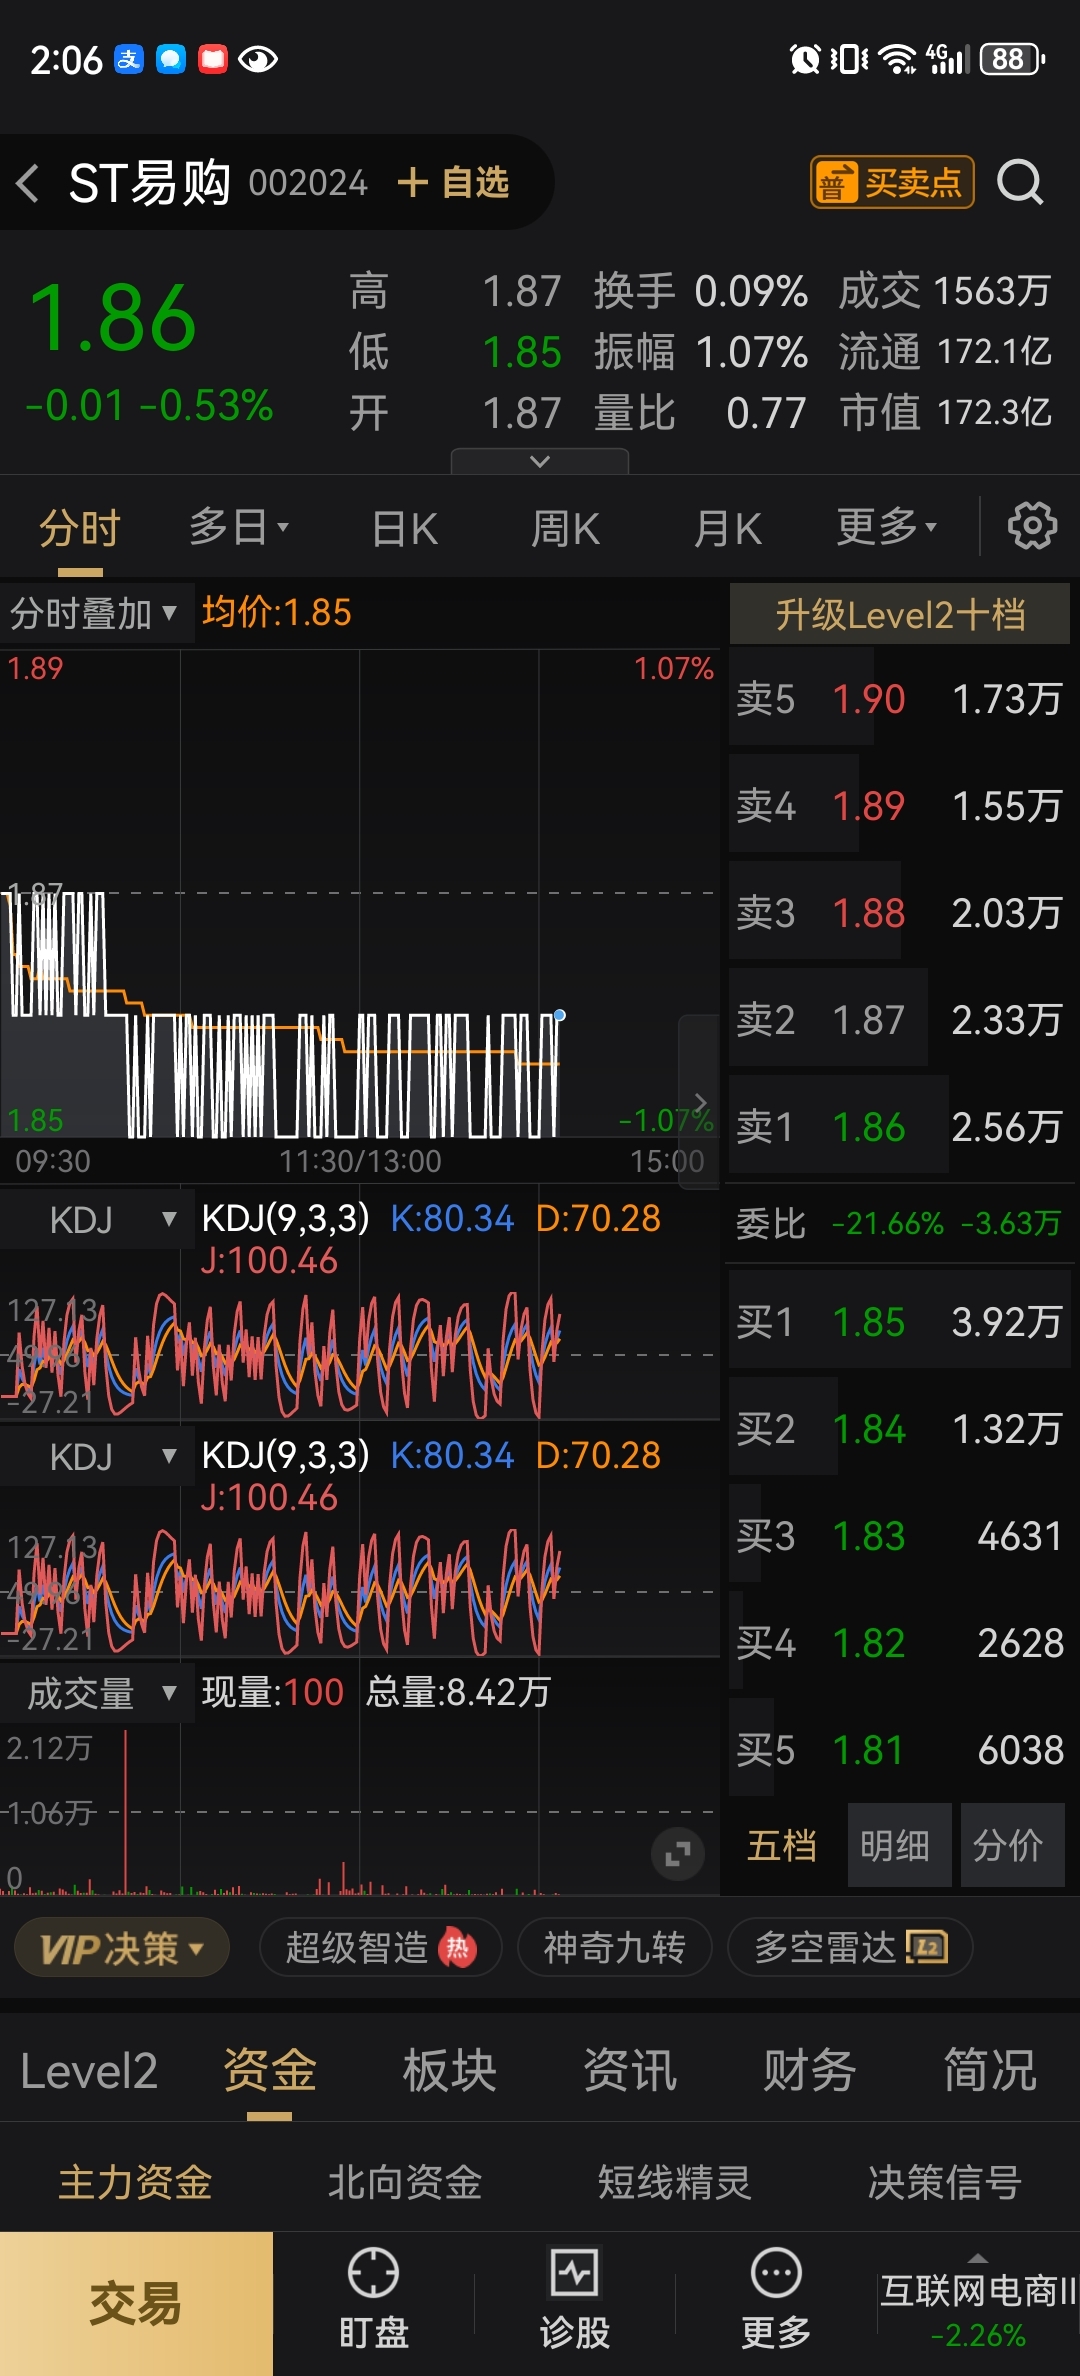Tap 买4 row at 1.82
The height and width of the screenshot is (2376, 1080).
click(x=899, y=1643)
